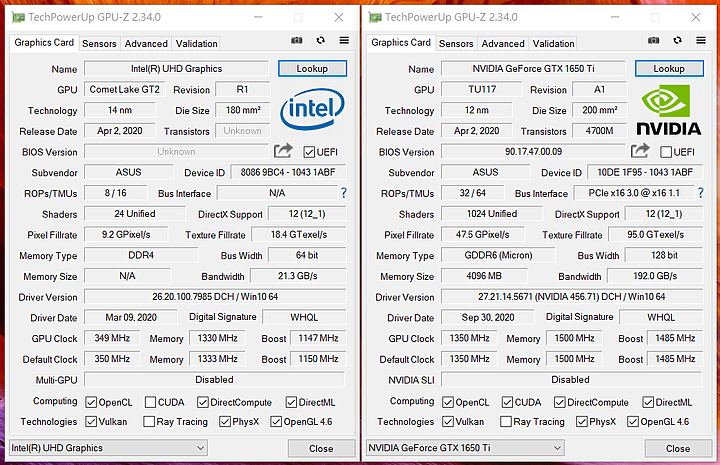
Task: Open Sensors tab in Intel window
Action: tap(99, 44)
